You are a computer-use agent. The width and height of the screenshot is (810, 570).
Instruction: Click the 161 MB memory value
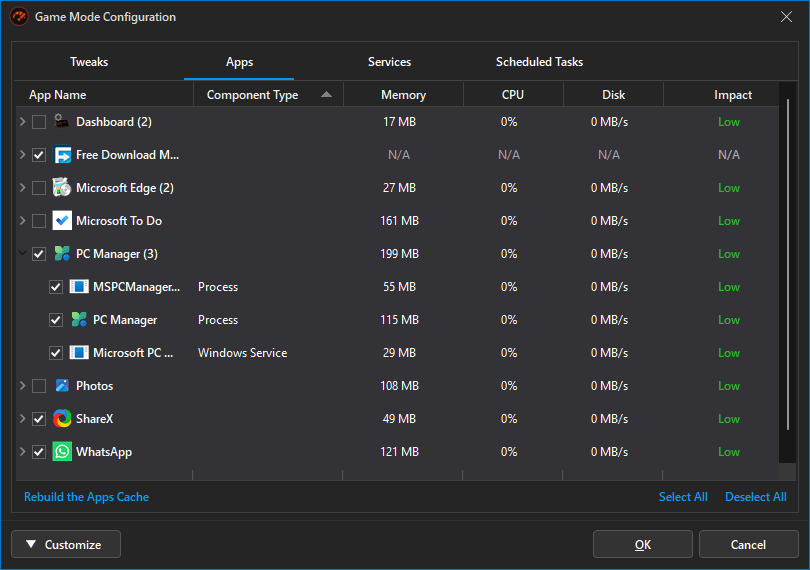(399, 221)
